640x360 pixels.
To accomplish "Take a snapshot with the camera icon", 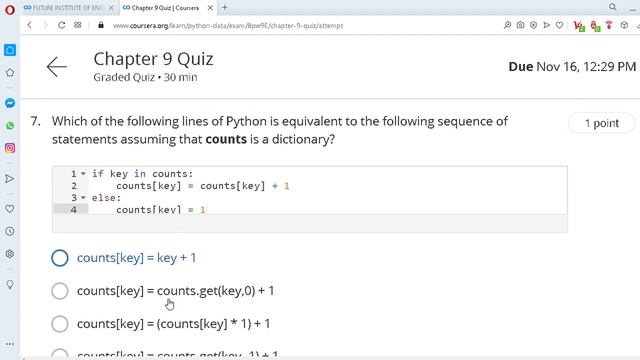I will pyautogui.click(x=520, y=25).
